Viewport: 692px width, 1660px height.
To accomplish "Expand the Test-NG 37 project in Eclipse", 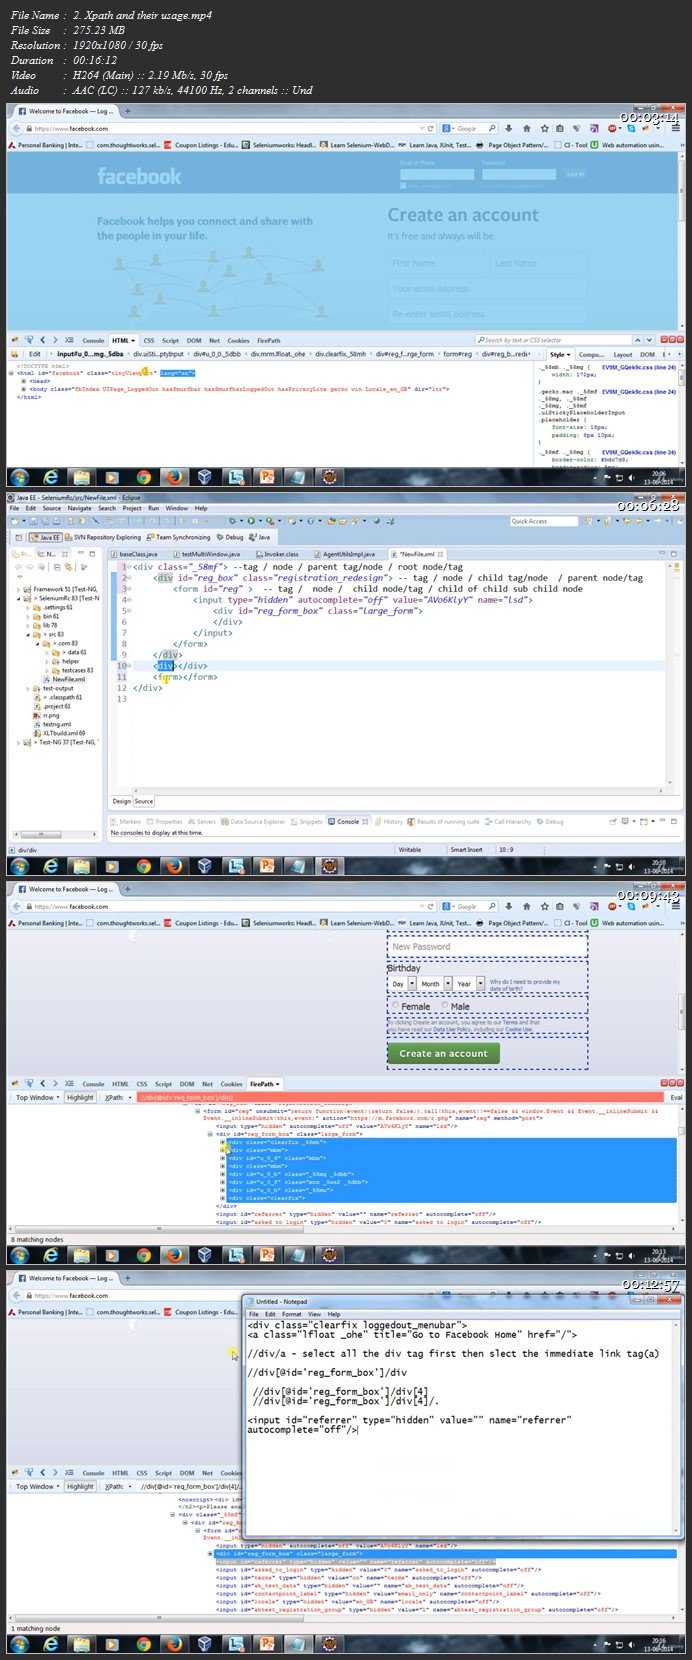I will pyautogui.click(x=20, y=742).
